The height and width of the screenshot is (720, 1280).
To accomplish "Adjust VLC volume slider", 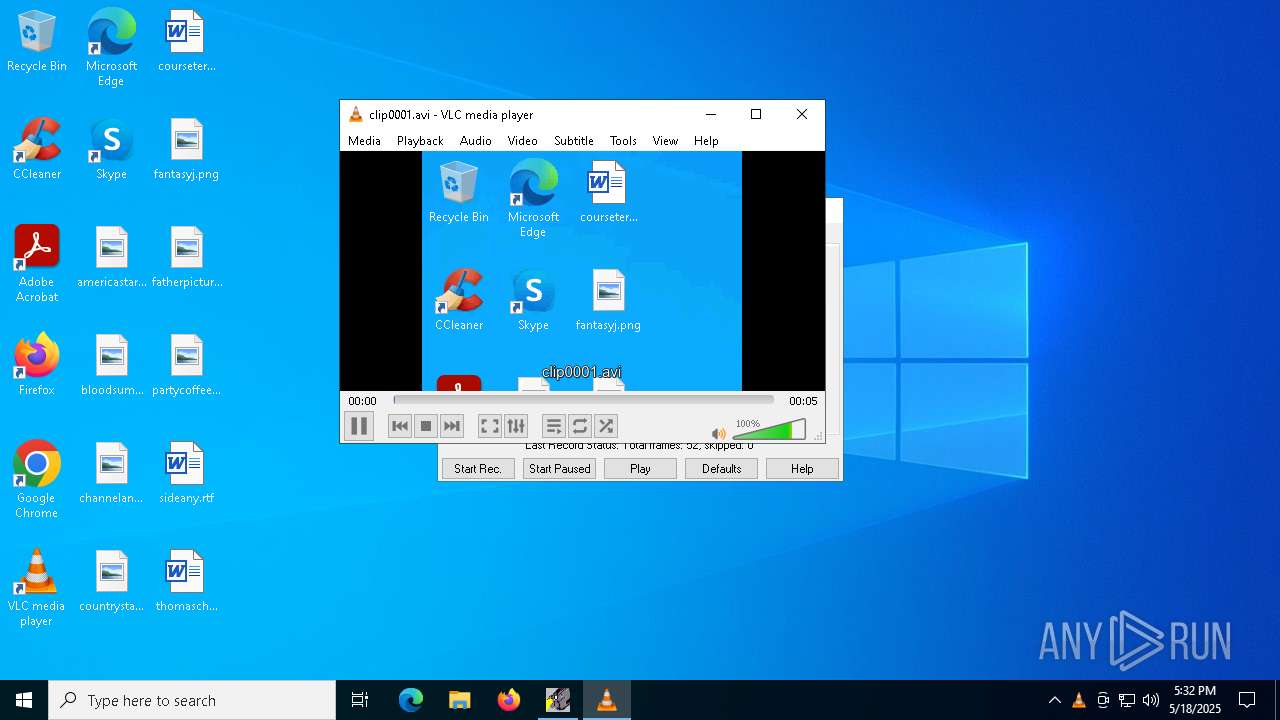I will pos(769,430).
